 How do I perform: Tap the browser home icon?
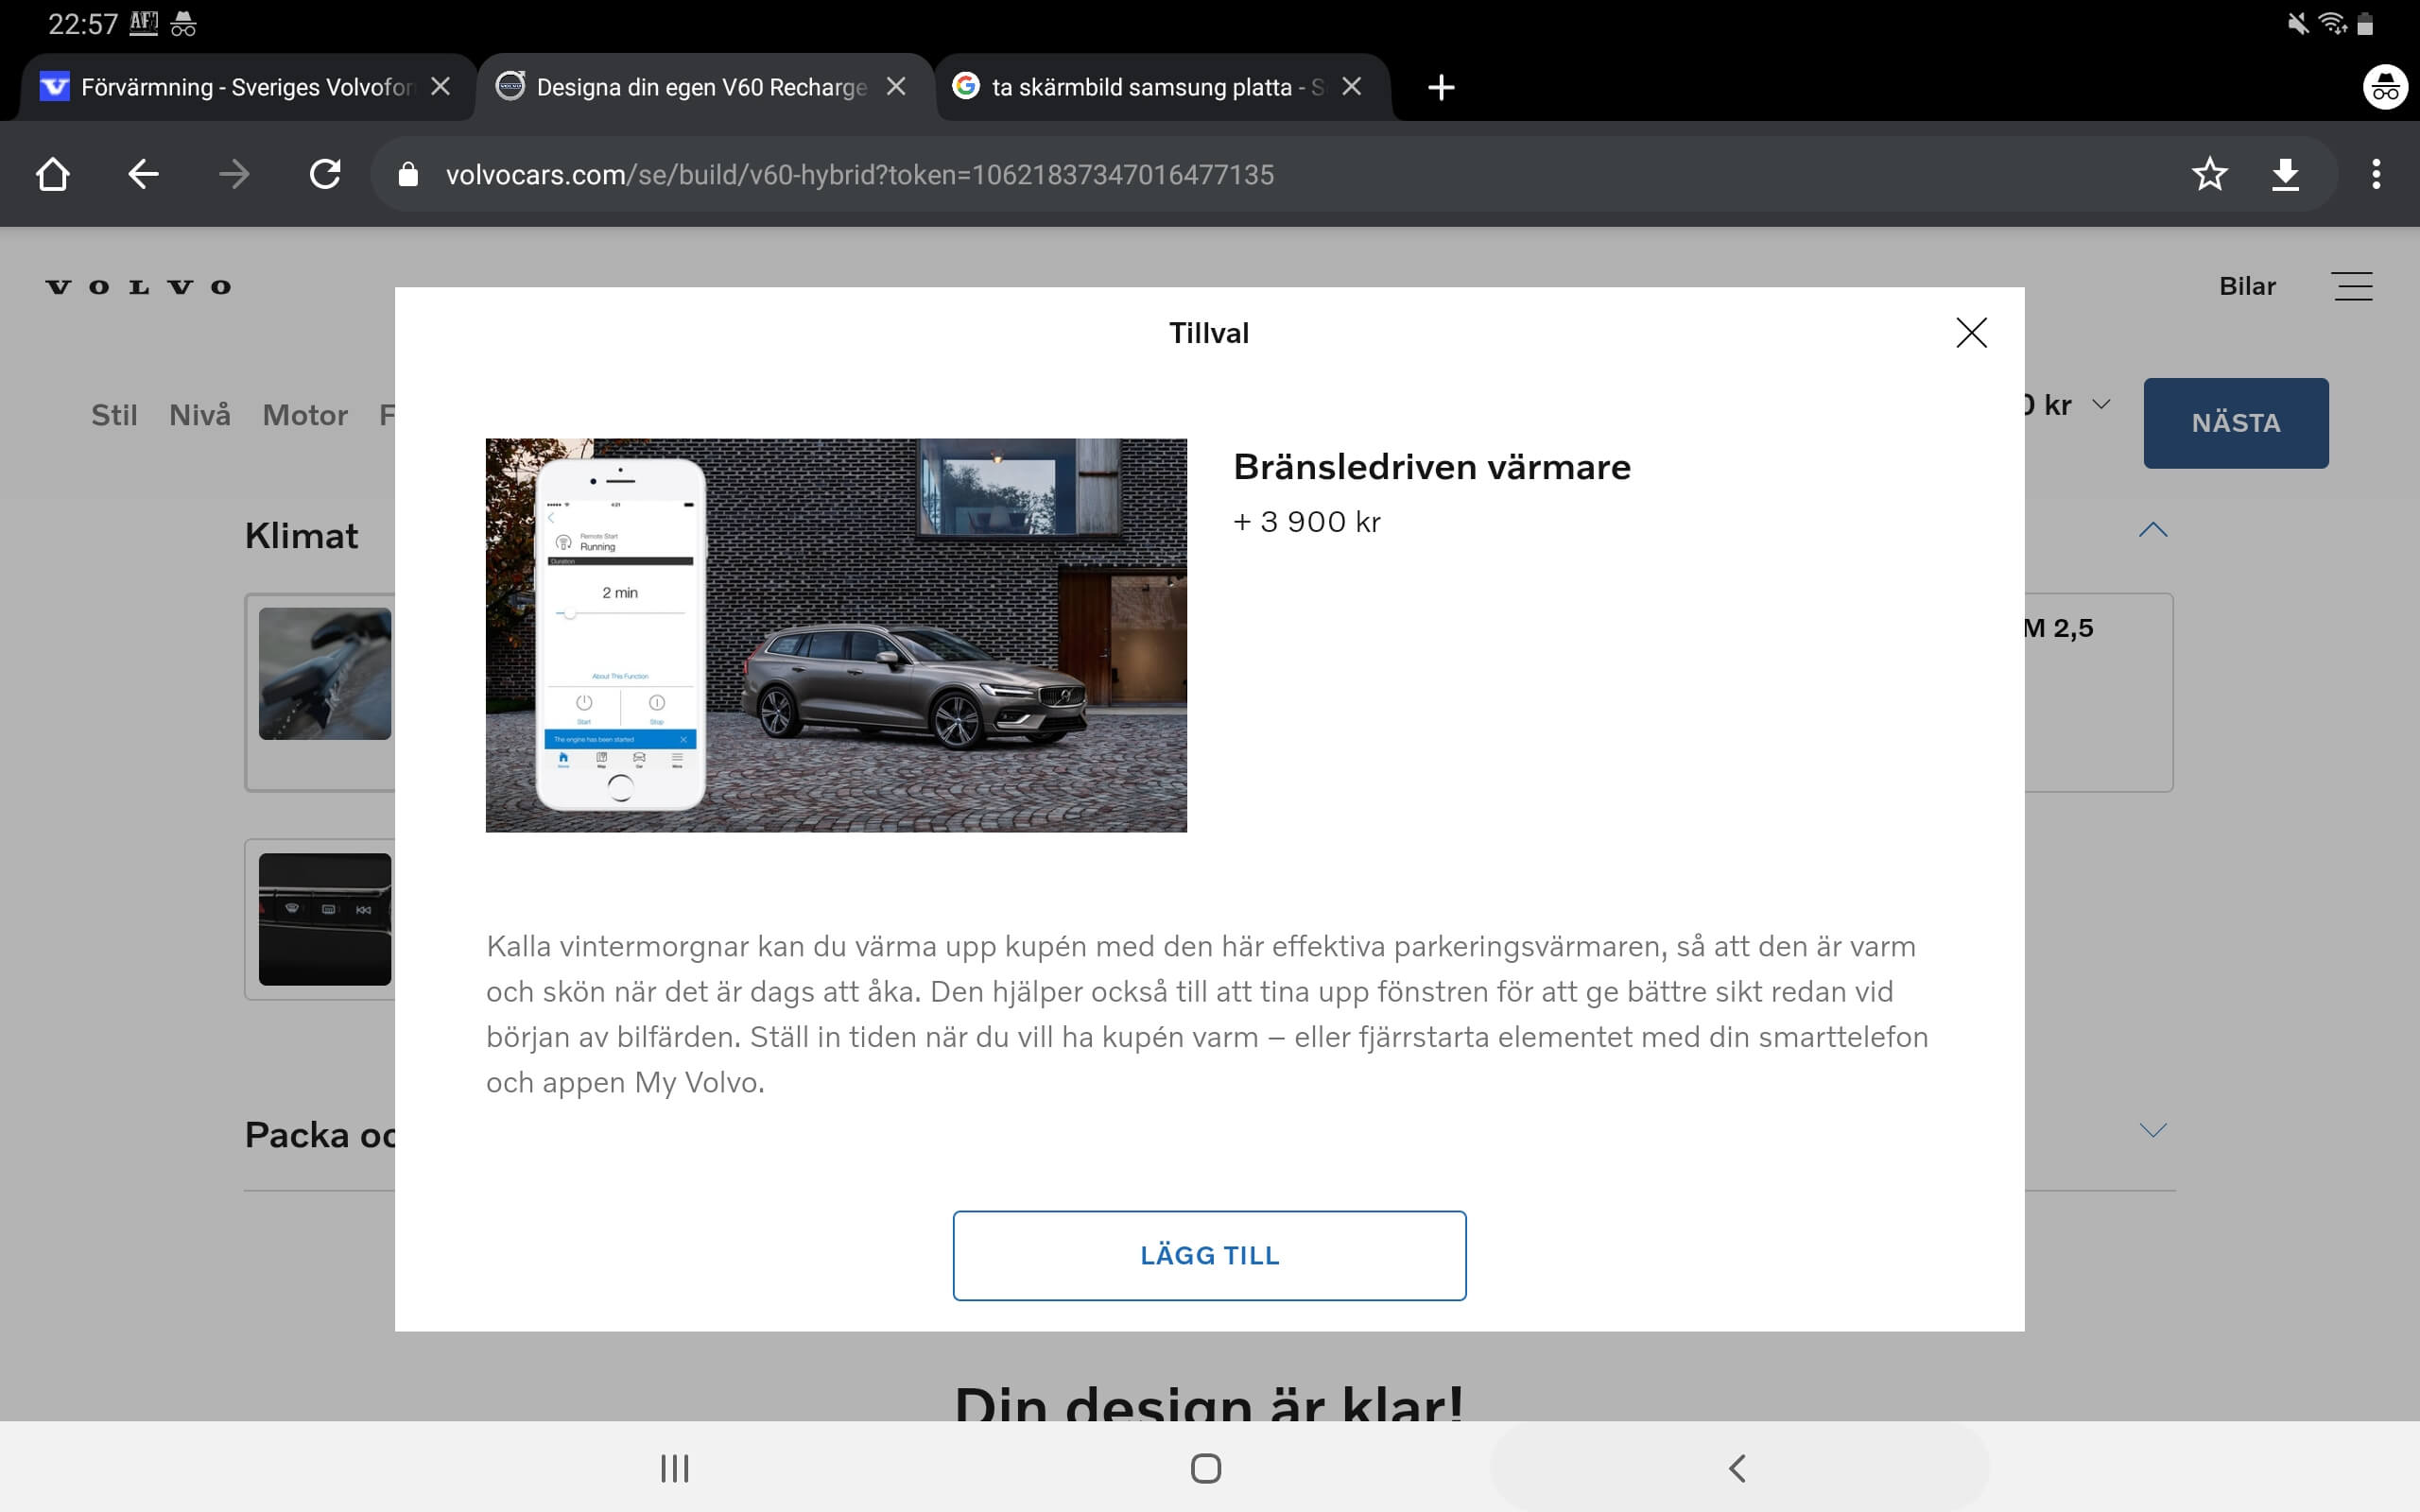52,174
